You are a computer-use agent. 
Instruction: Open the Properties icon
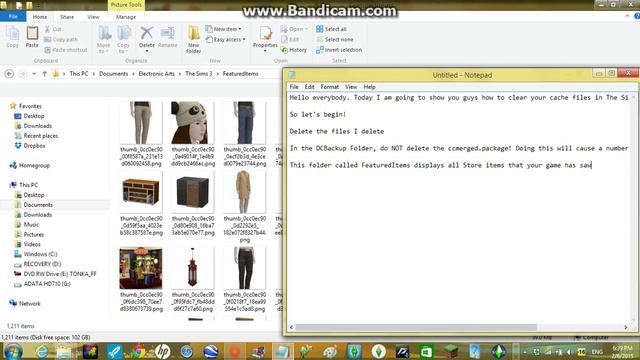click(x=265, y=33)
